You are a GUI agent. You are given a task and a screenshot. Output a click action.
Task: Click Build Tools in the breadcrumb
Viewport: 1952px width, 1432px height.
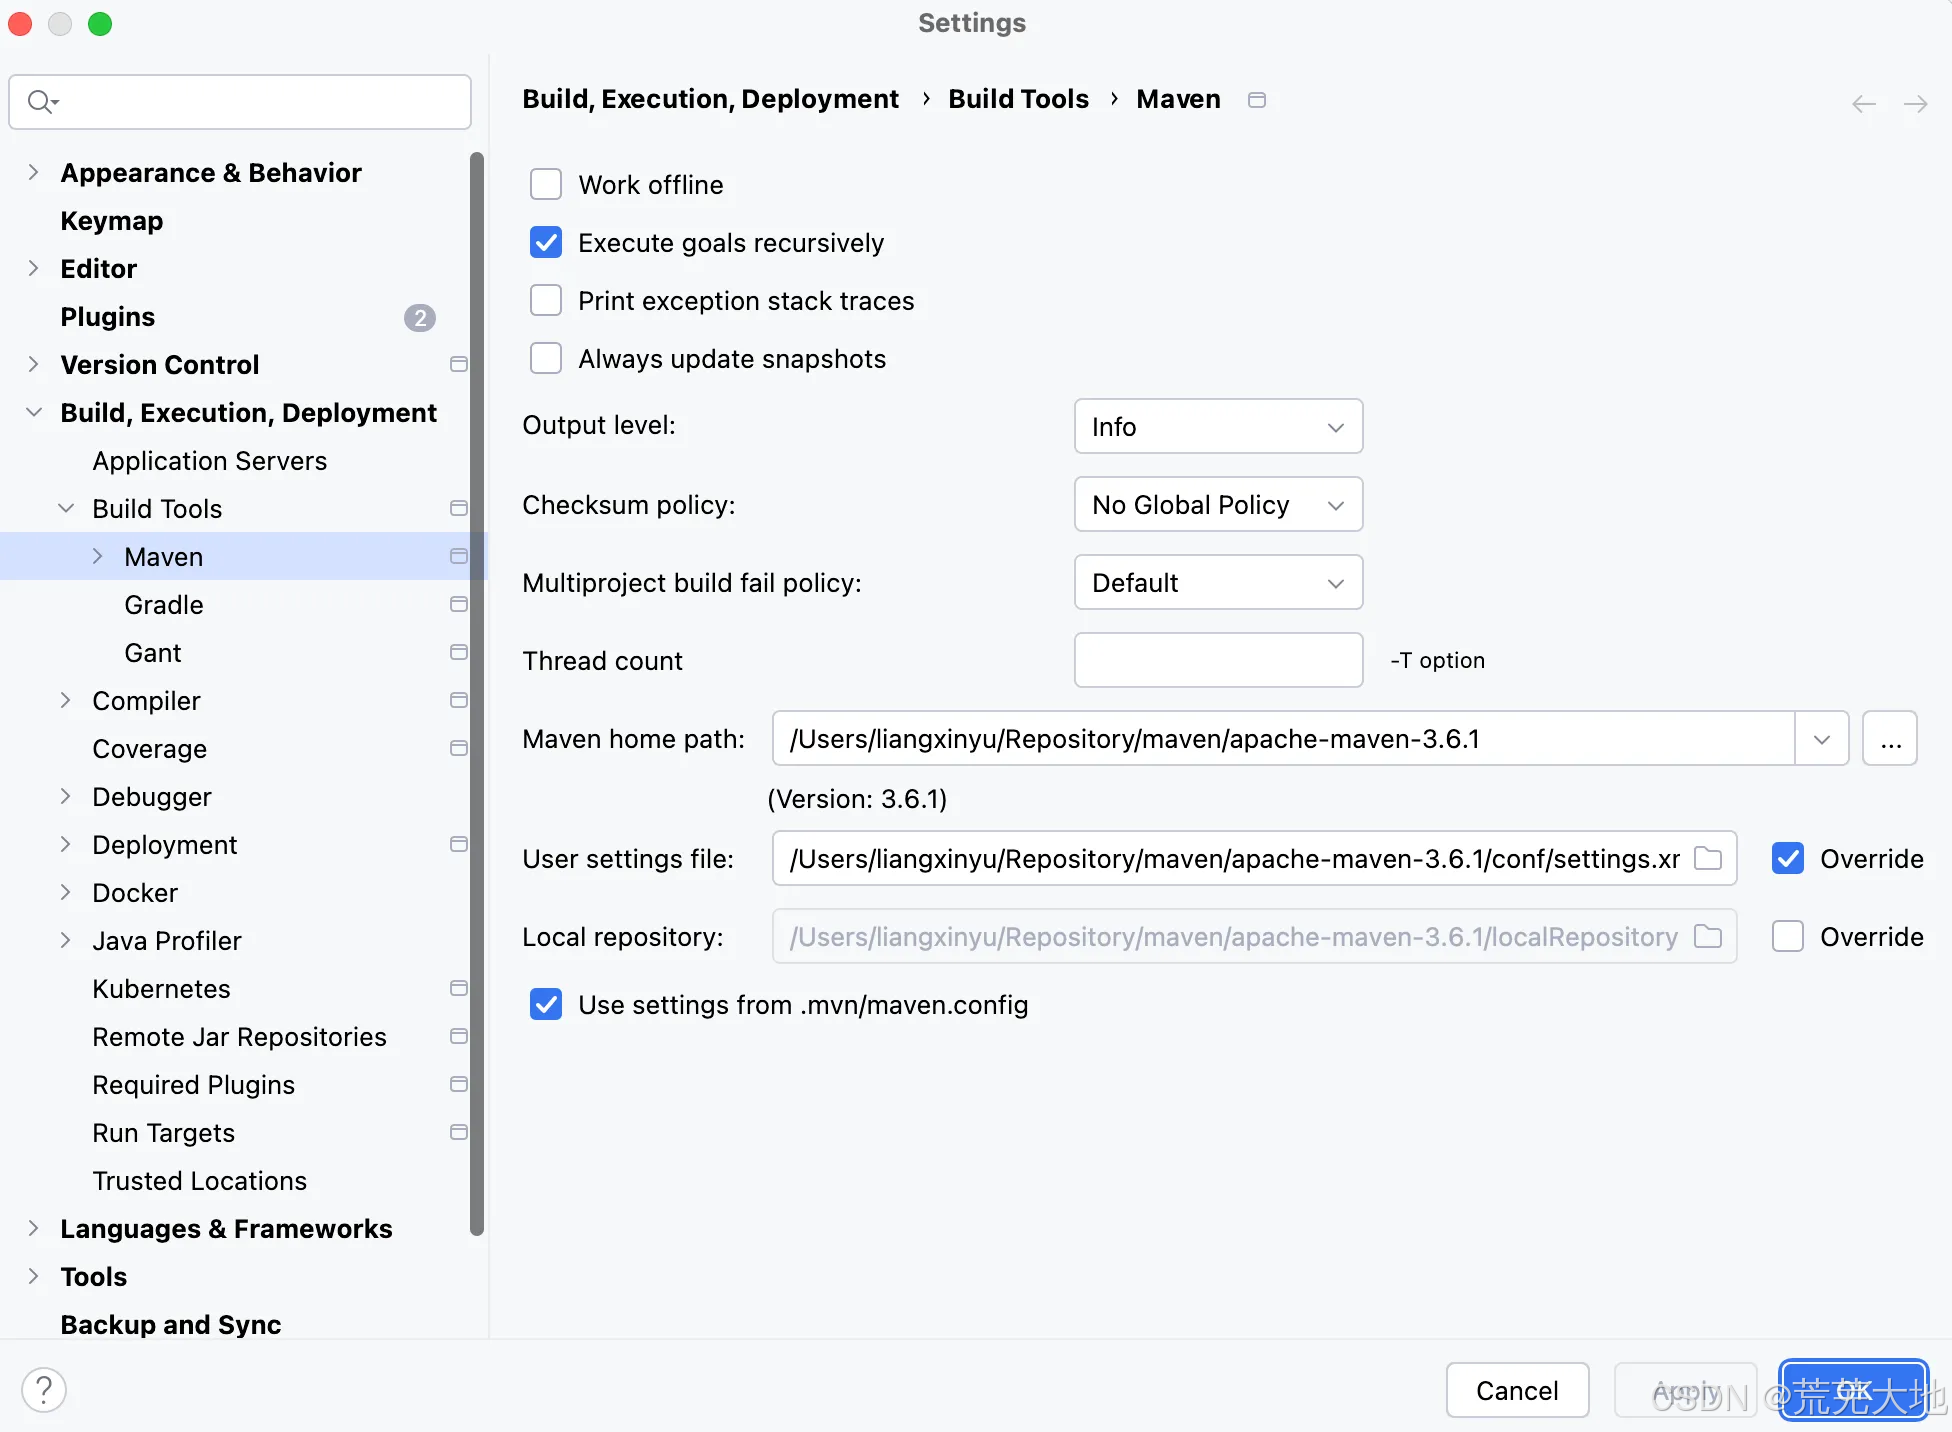pos(1018,99)
